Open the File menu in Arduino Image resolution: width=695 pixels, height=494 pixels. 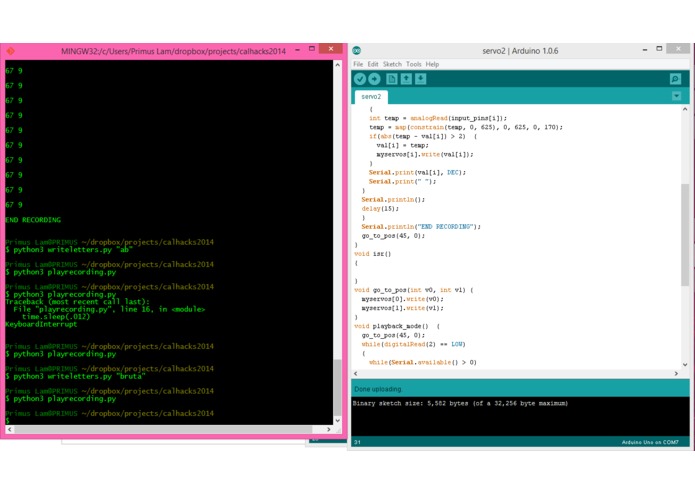(358, 64)
